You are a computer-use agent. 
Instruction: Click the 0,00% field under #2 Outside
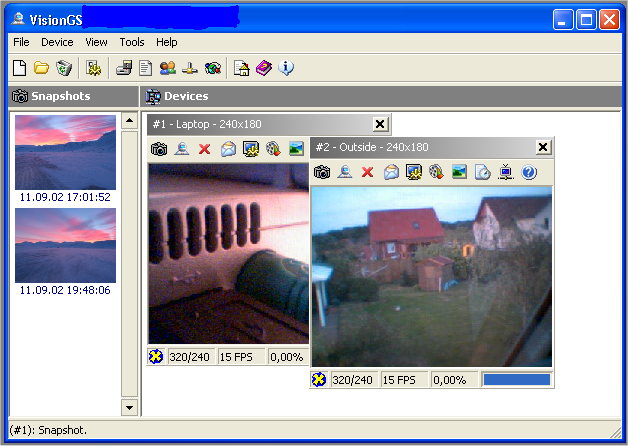(x=455, y=380)
